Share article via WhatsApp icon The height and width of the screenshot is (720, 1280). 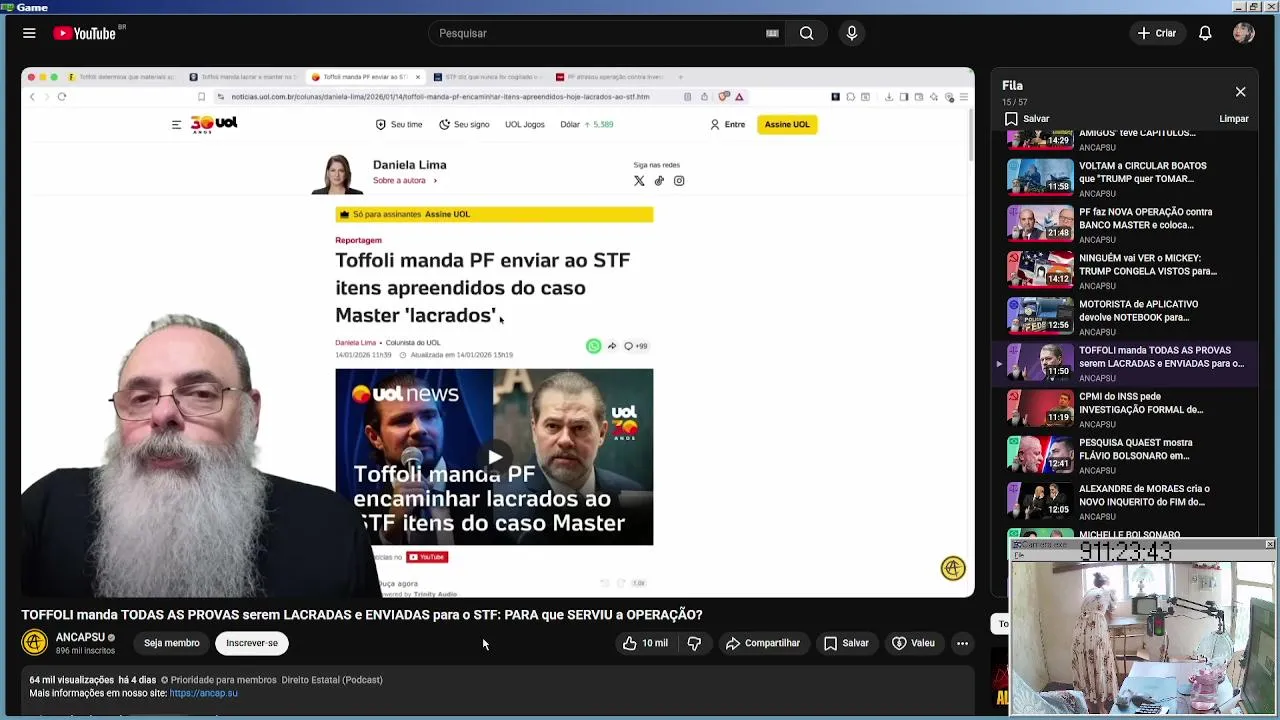593,346
